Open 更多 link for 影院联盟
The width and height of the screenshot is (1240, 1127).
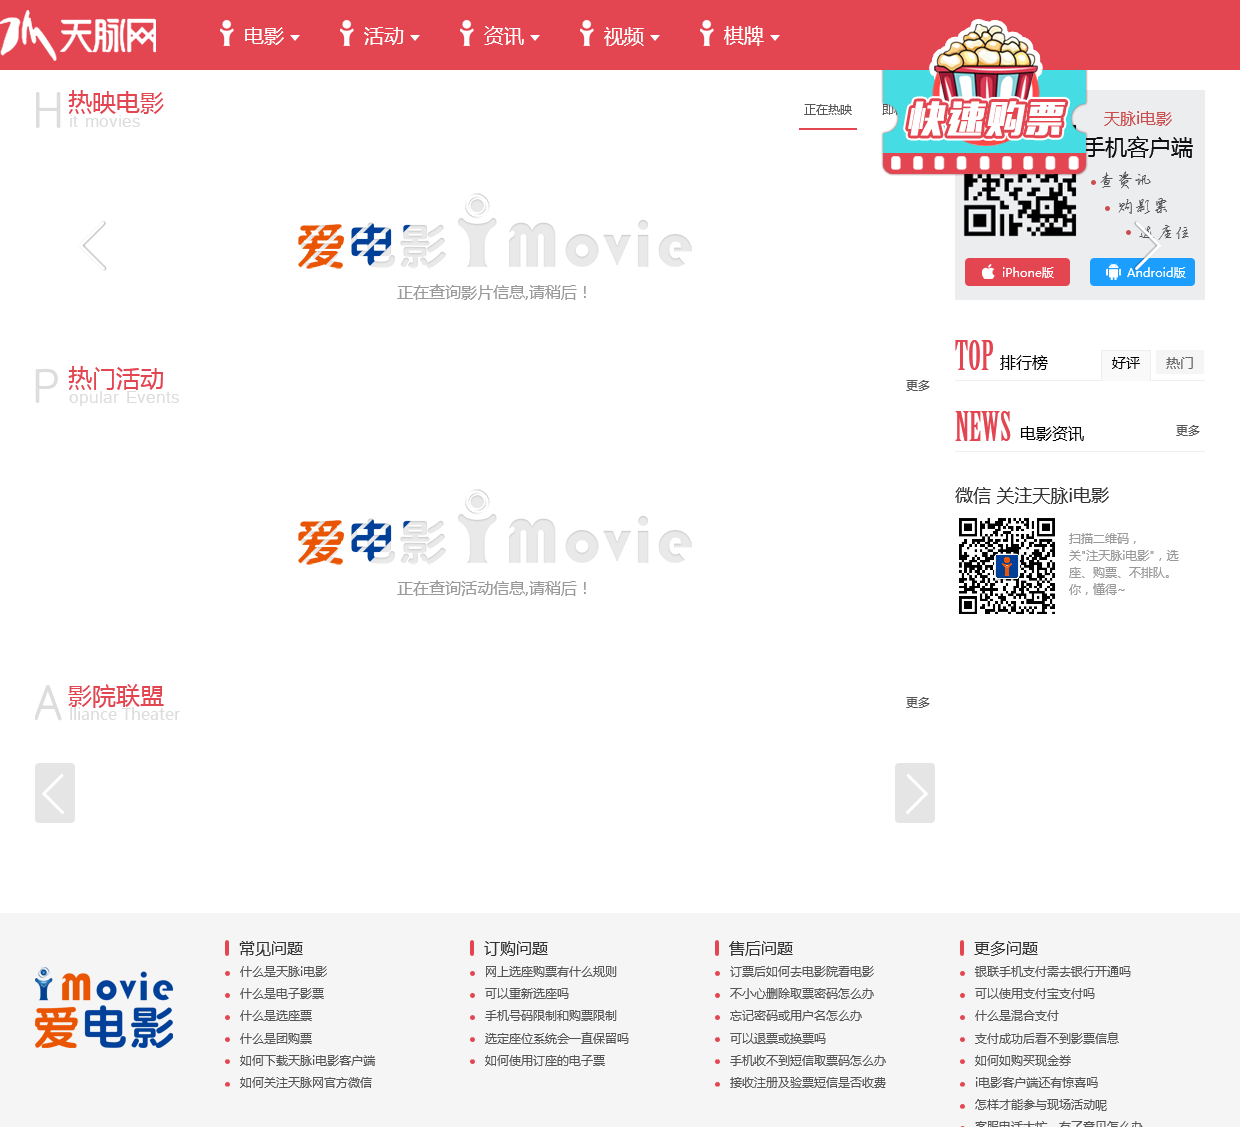pyautogui.click(x=918, y=703)
